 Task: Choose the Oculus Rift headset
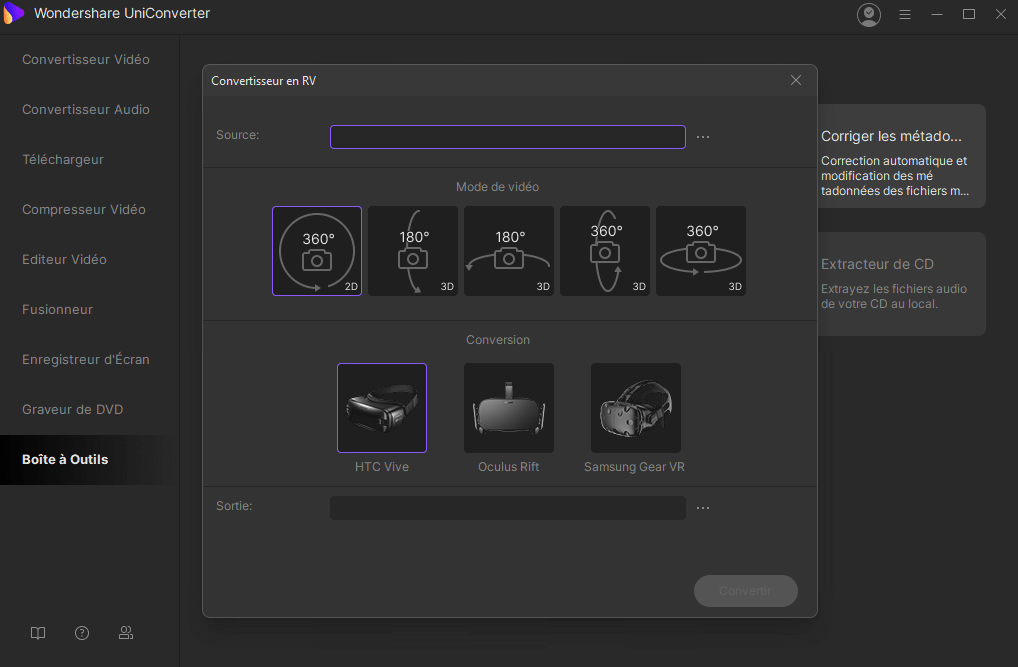pyautogui.click(x=509, y=408)
